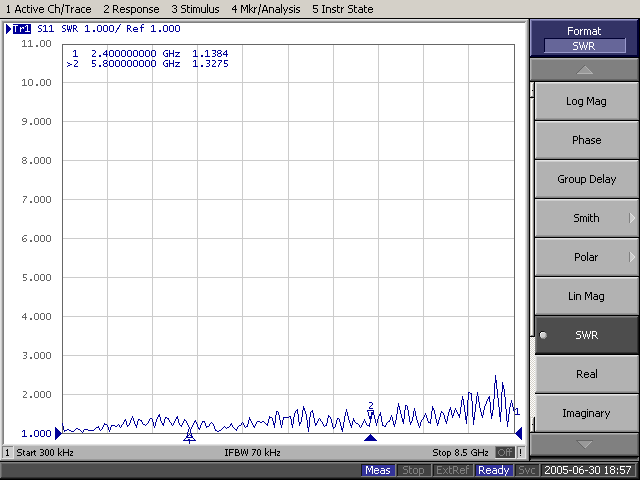Image resolution: width=640 pixels, height=480 pixels.
Task: Click the active marker 2 triangle below the axis
Action: point(370,438)
